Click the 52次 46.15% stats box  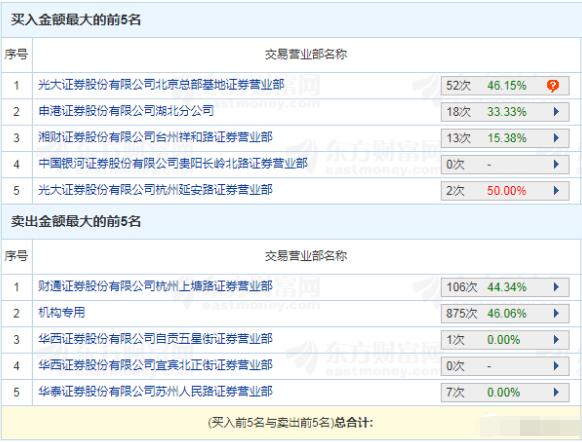(505, 86)
